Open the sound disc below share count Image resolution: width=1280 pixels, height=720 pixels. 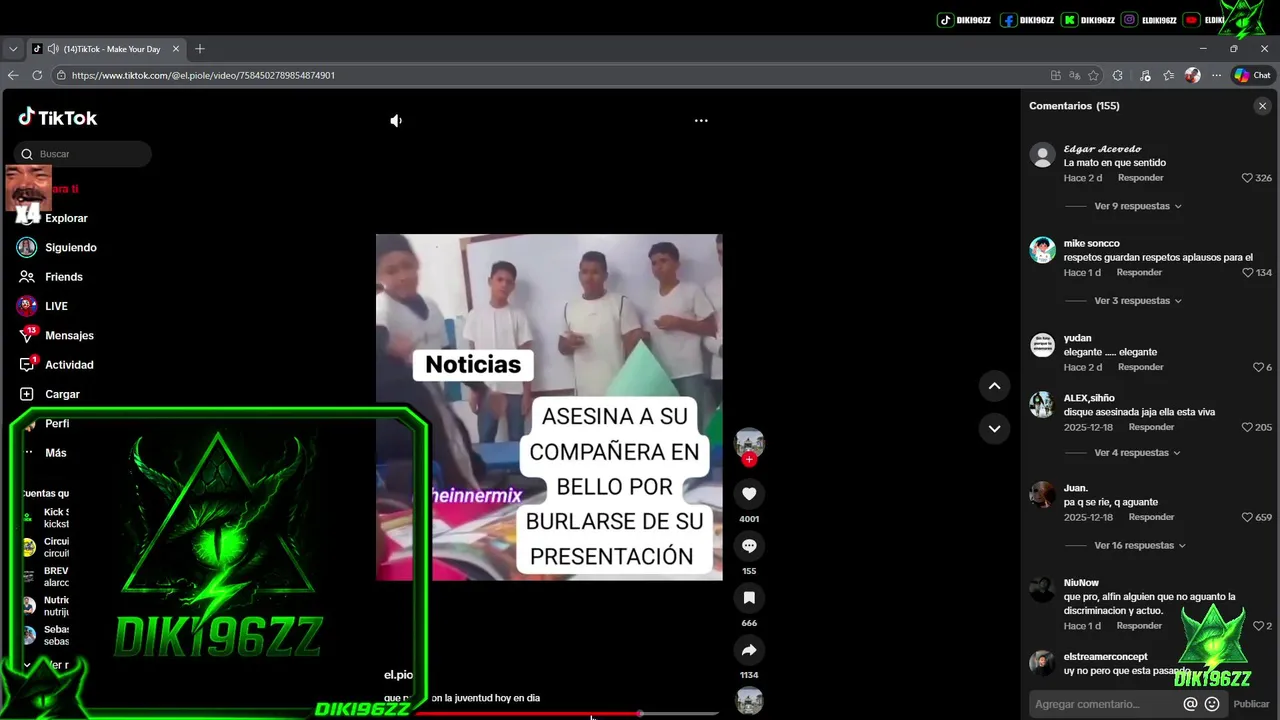tap(749, 701)
